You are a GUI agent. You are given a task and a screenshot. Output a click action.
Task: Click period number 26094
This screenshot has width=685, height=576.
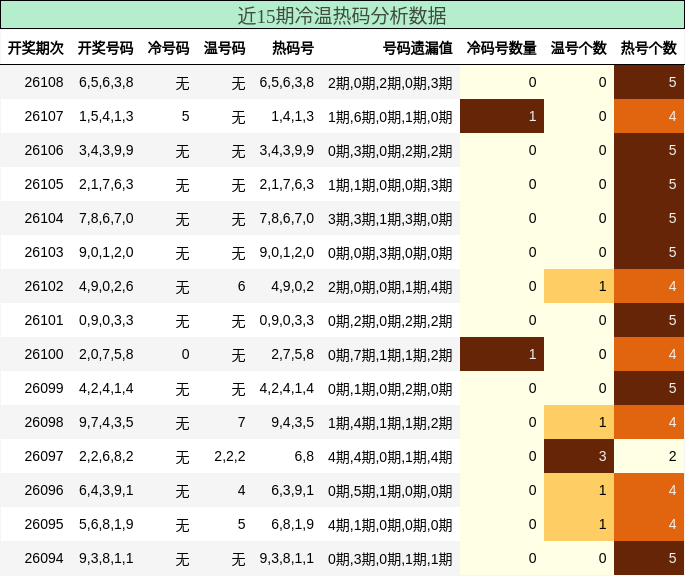(44, 559)
